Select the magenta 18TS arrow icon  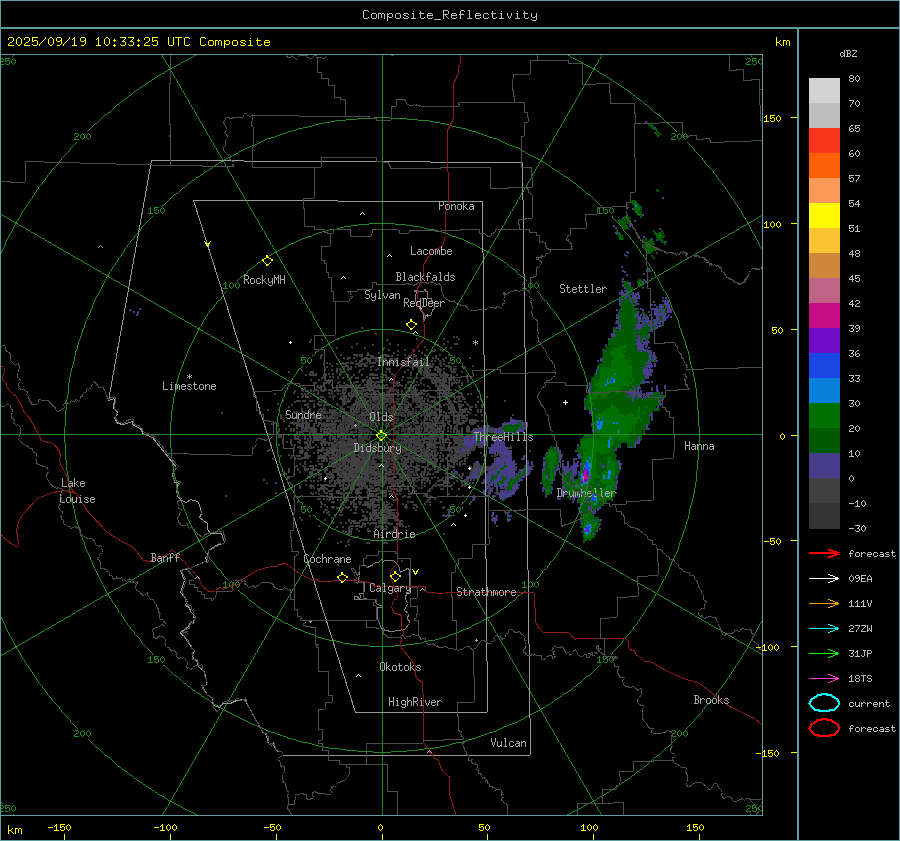pyautogui.click(x=823, y=678)
